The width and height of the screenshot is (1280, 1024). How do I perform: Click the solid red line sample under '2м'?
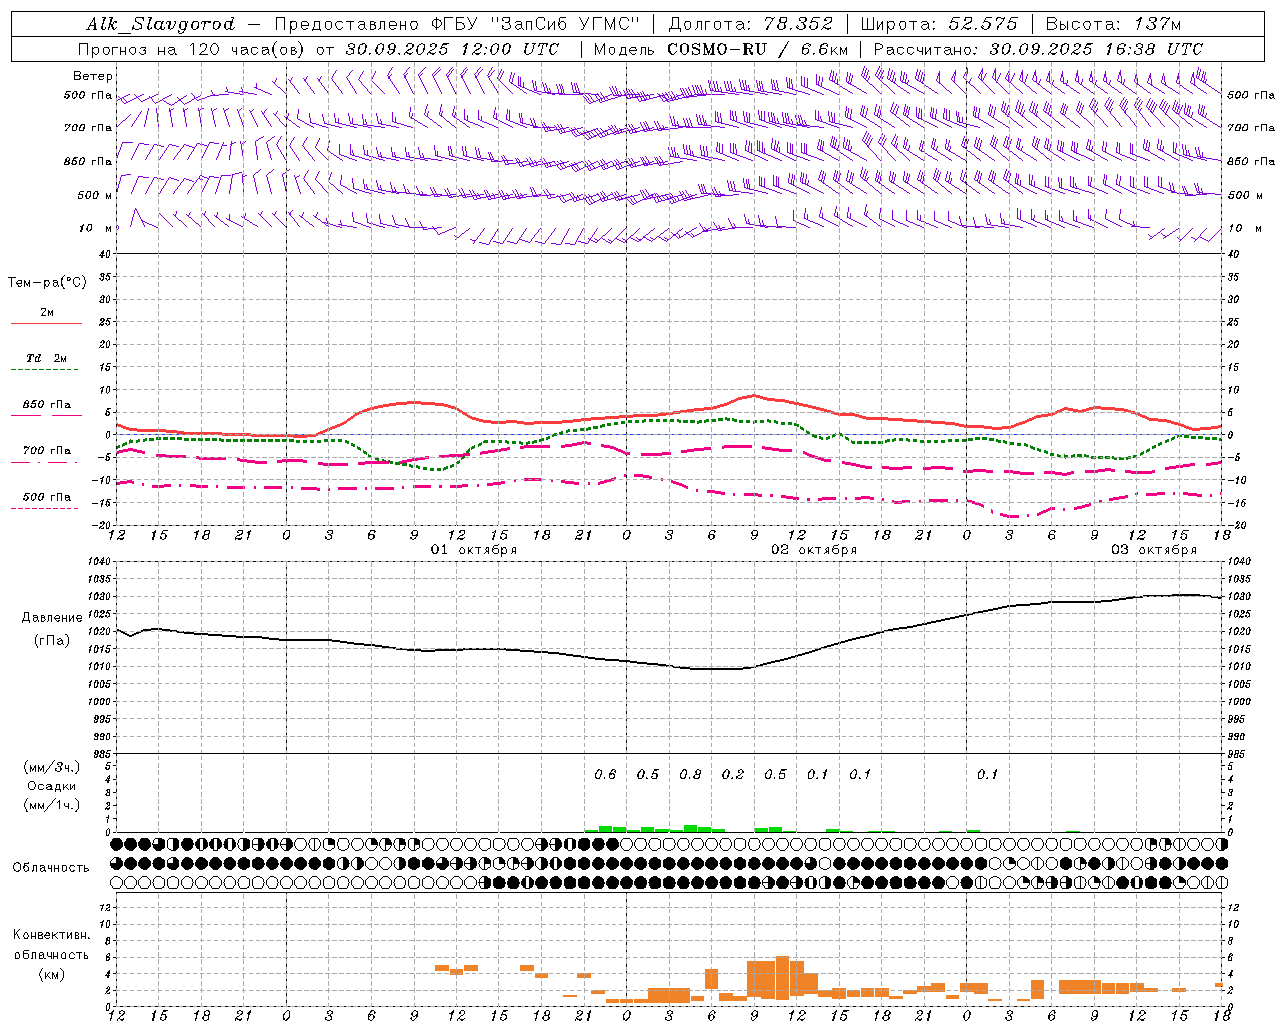coord(46,323)
